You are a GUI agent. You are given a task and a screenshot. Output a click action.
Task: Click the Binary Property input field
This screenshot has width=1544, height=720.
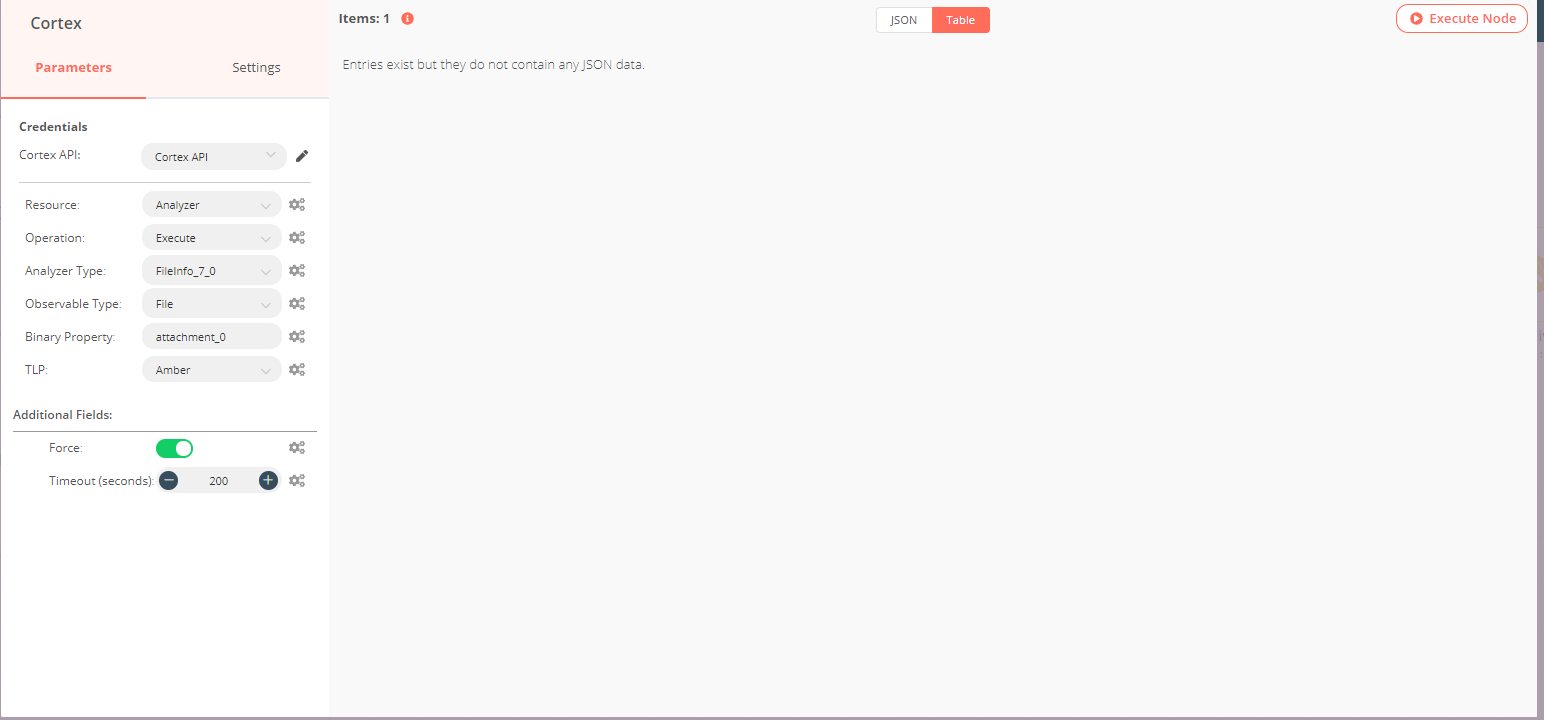click(212, 337)
